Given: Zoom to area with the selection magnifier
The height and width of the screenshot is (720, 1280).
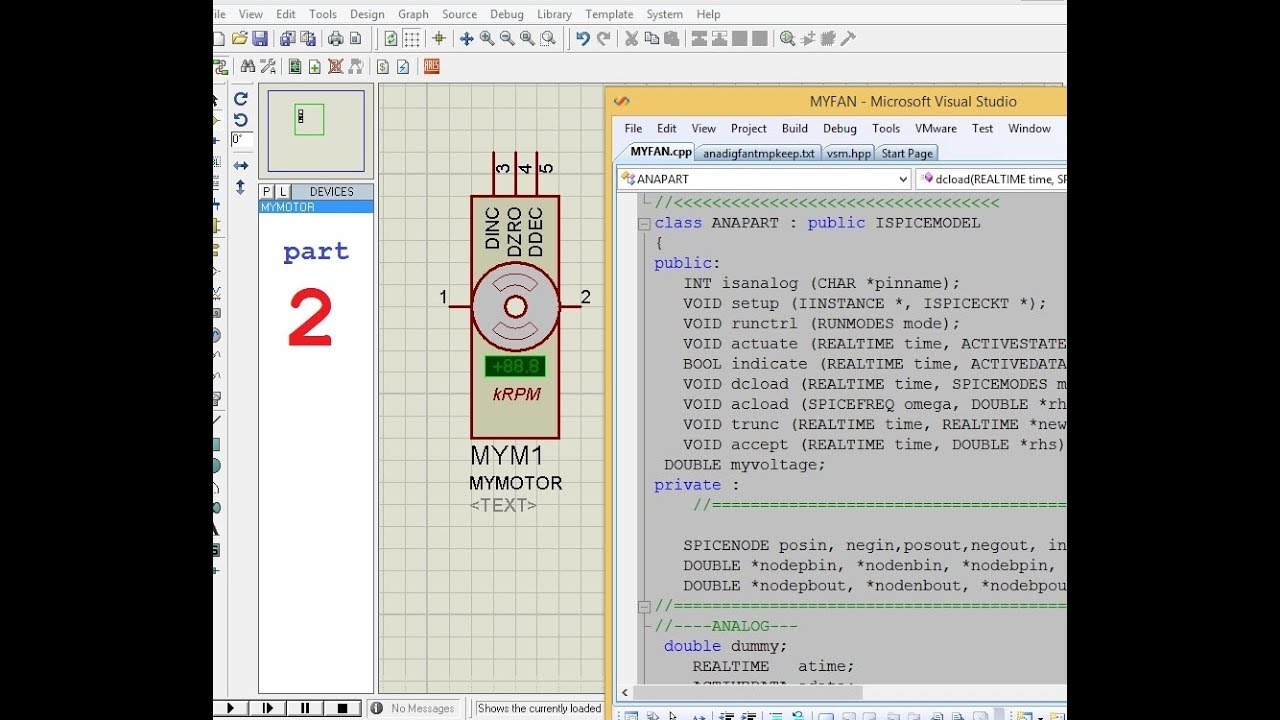Looking at the screenshot, I should [x=548, y=39].
